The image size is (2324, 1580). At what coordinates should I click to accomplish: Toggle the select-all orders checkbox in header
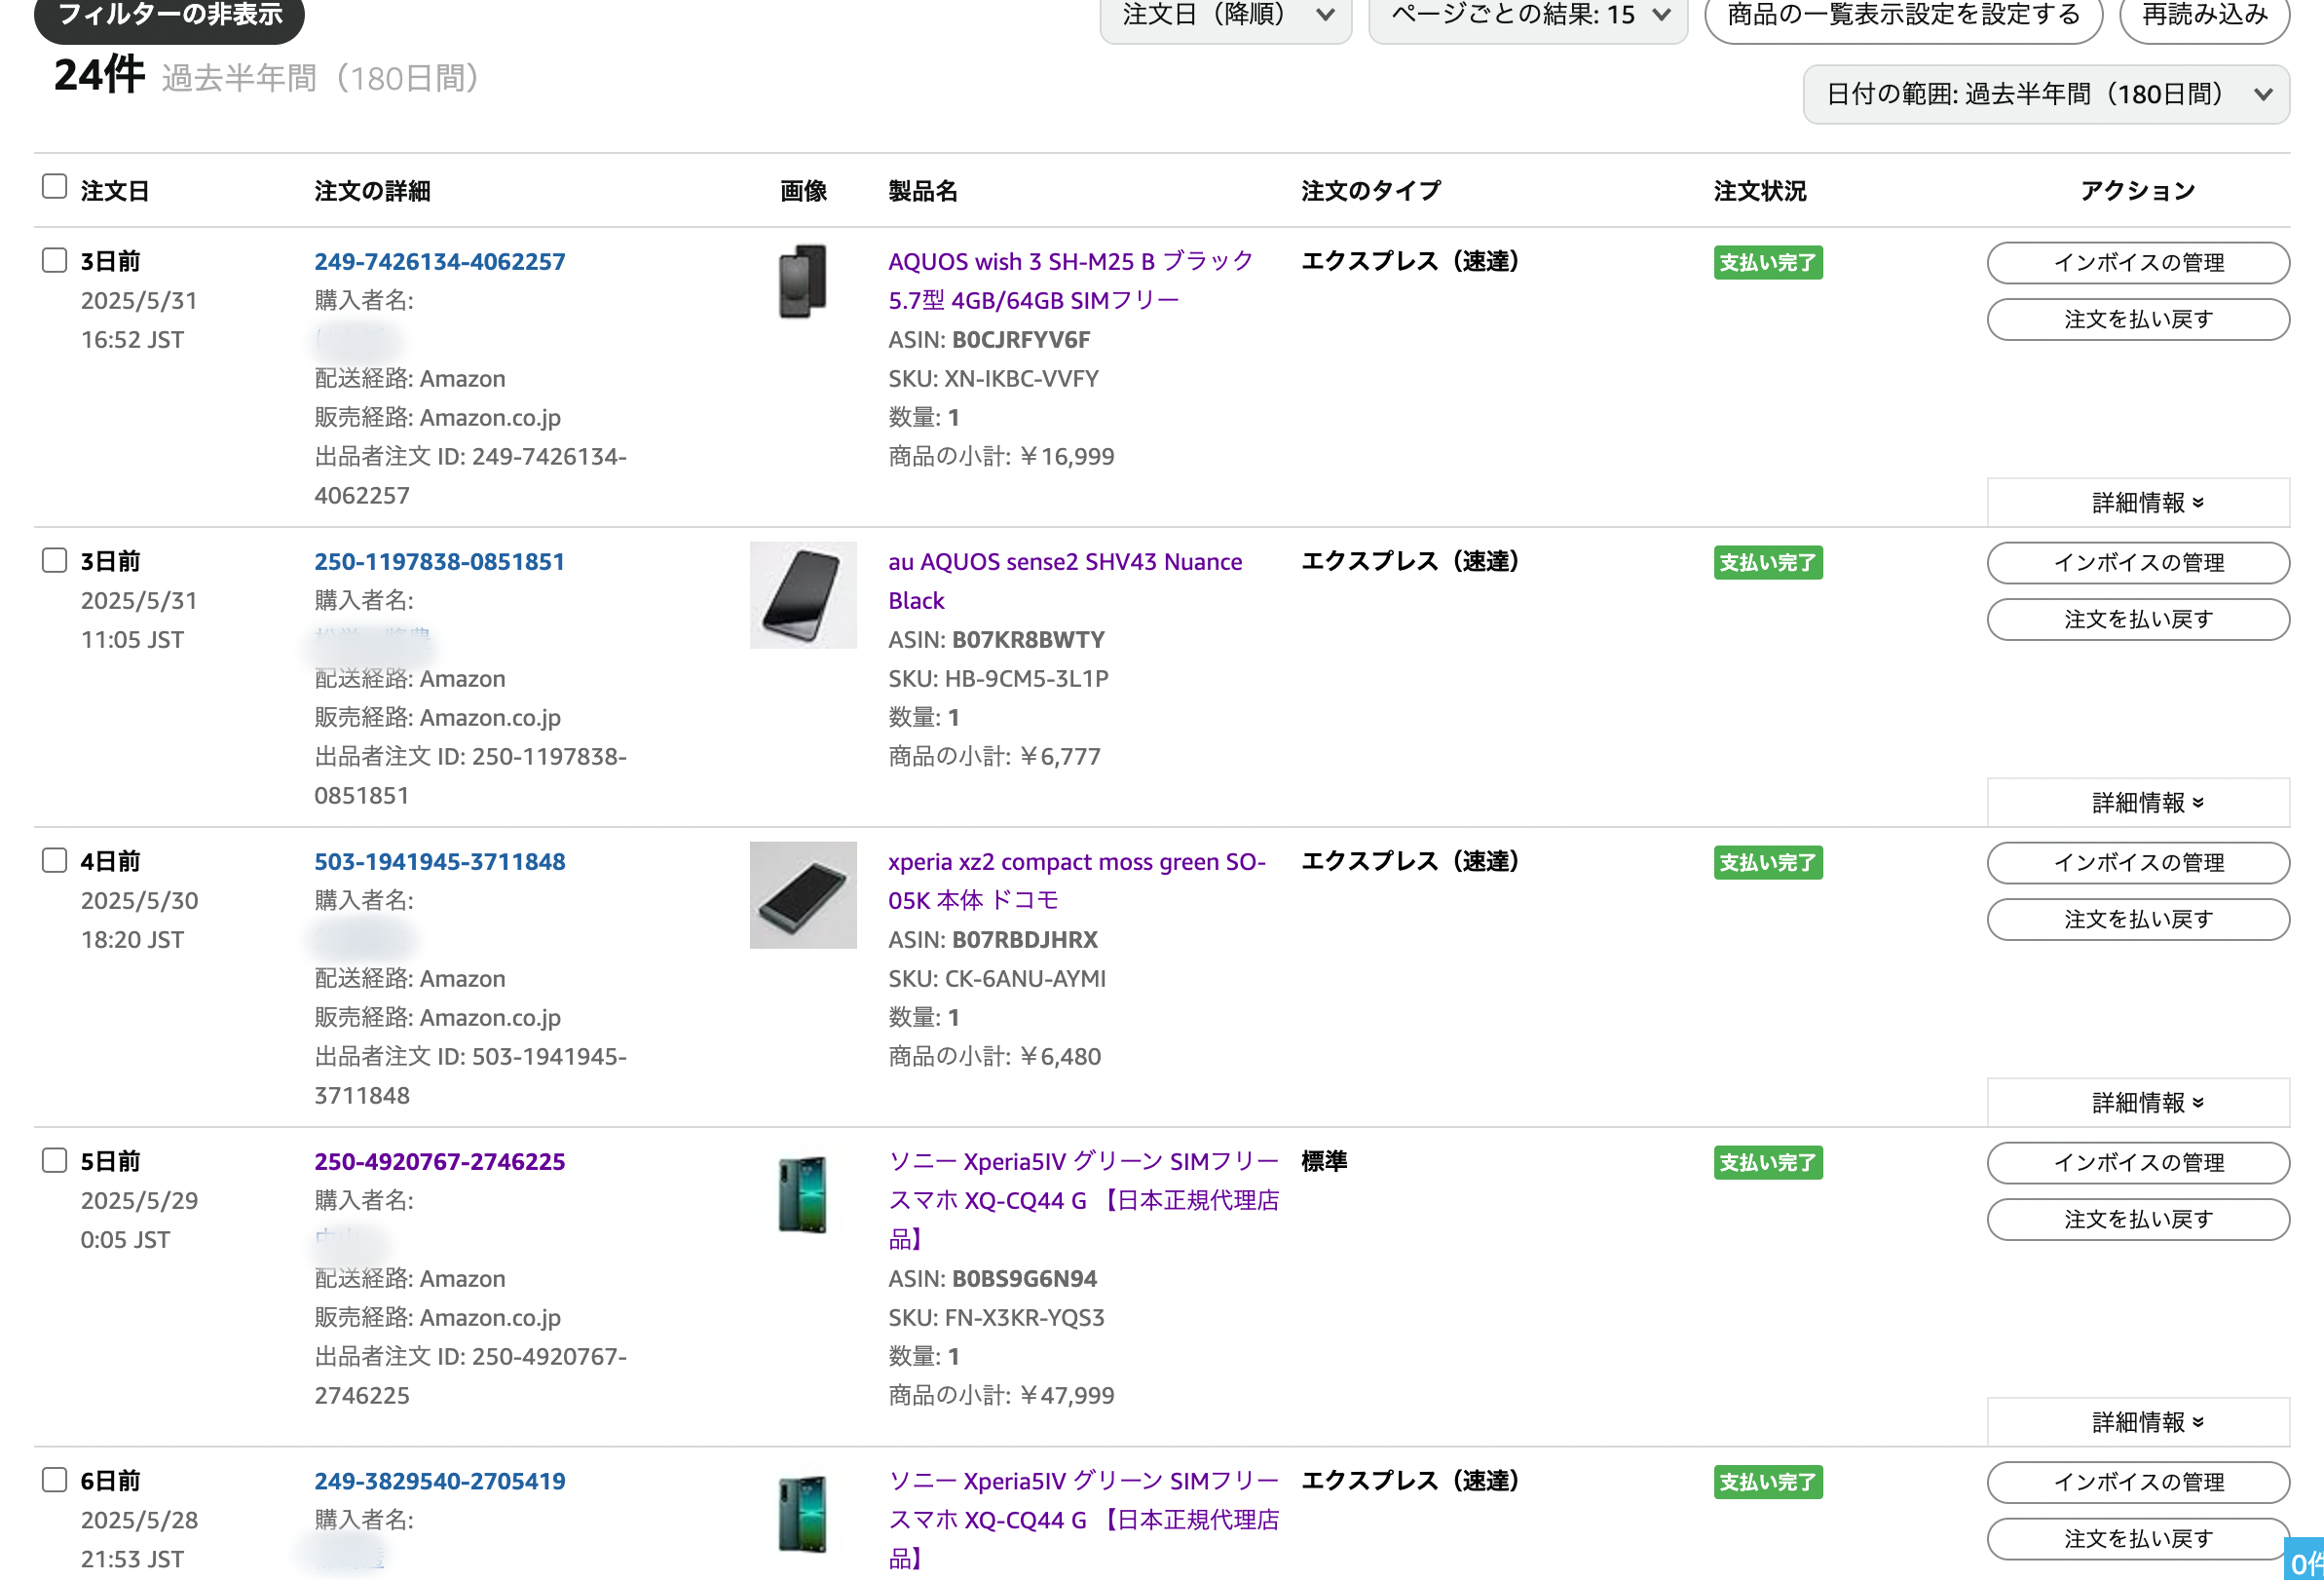tap(54, 187)
